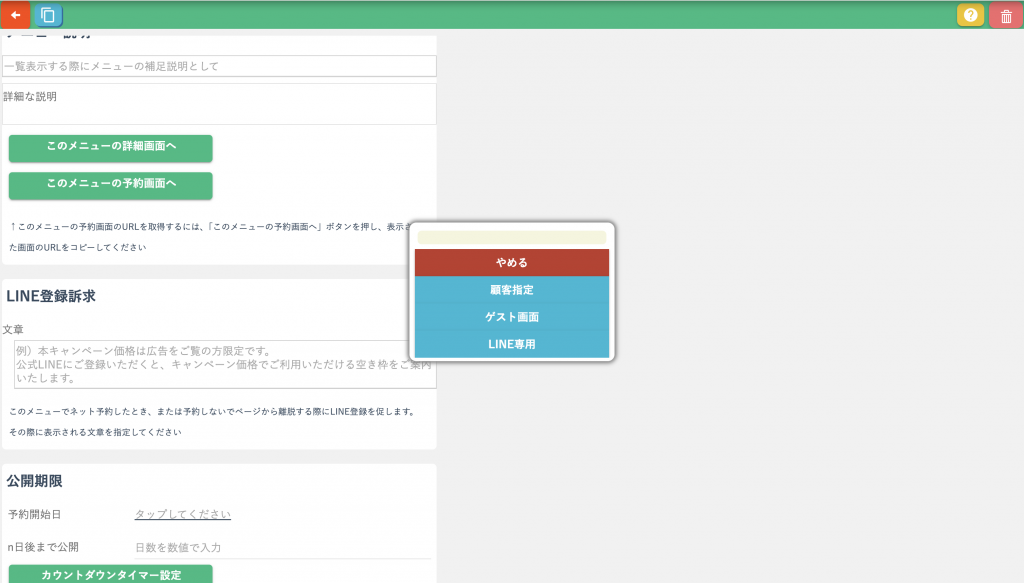
Task: Click the LINE登録訴求 section heading
Action: click(50, 296)
